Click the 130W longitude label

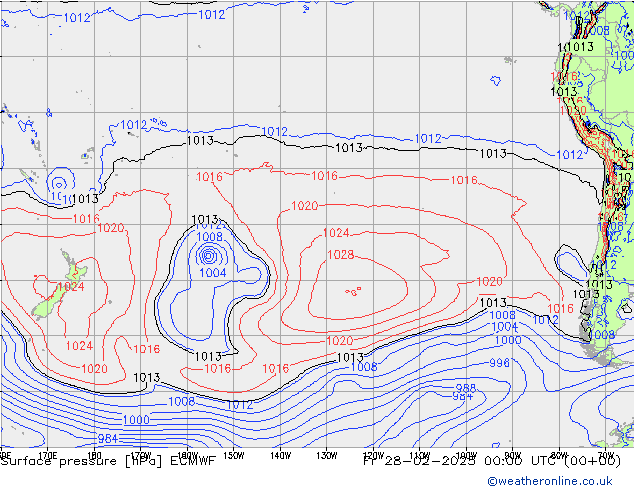pos(327,456)
